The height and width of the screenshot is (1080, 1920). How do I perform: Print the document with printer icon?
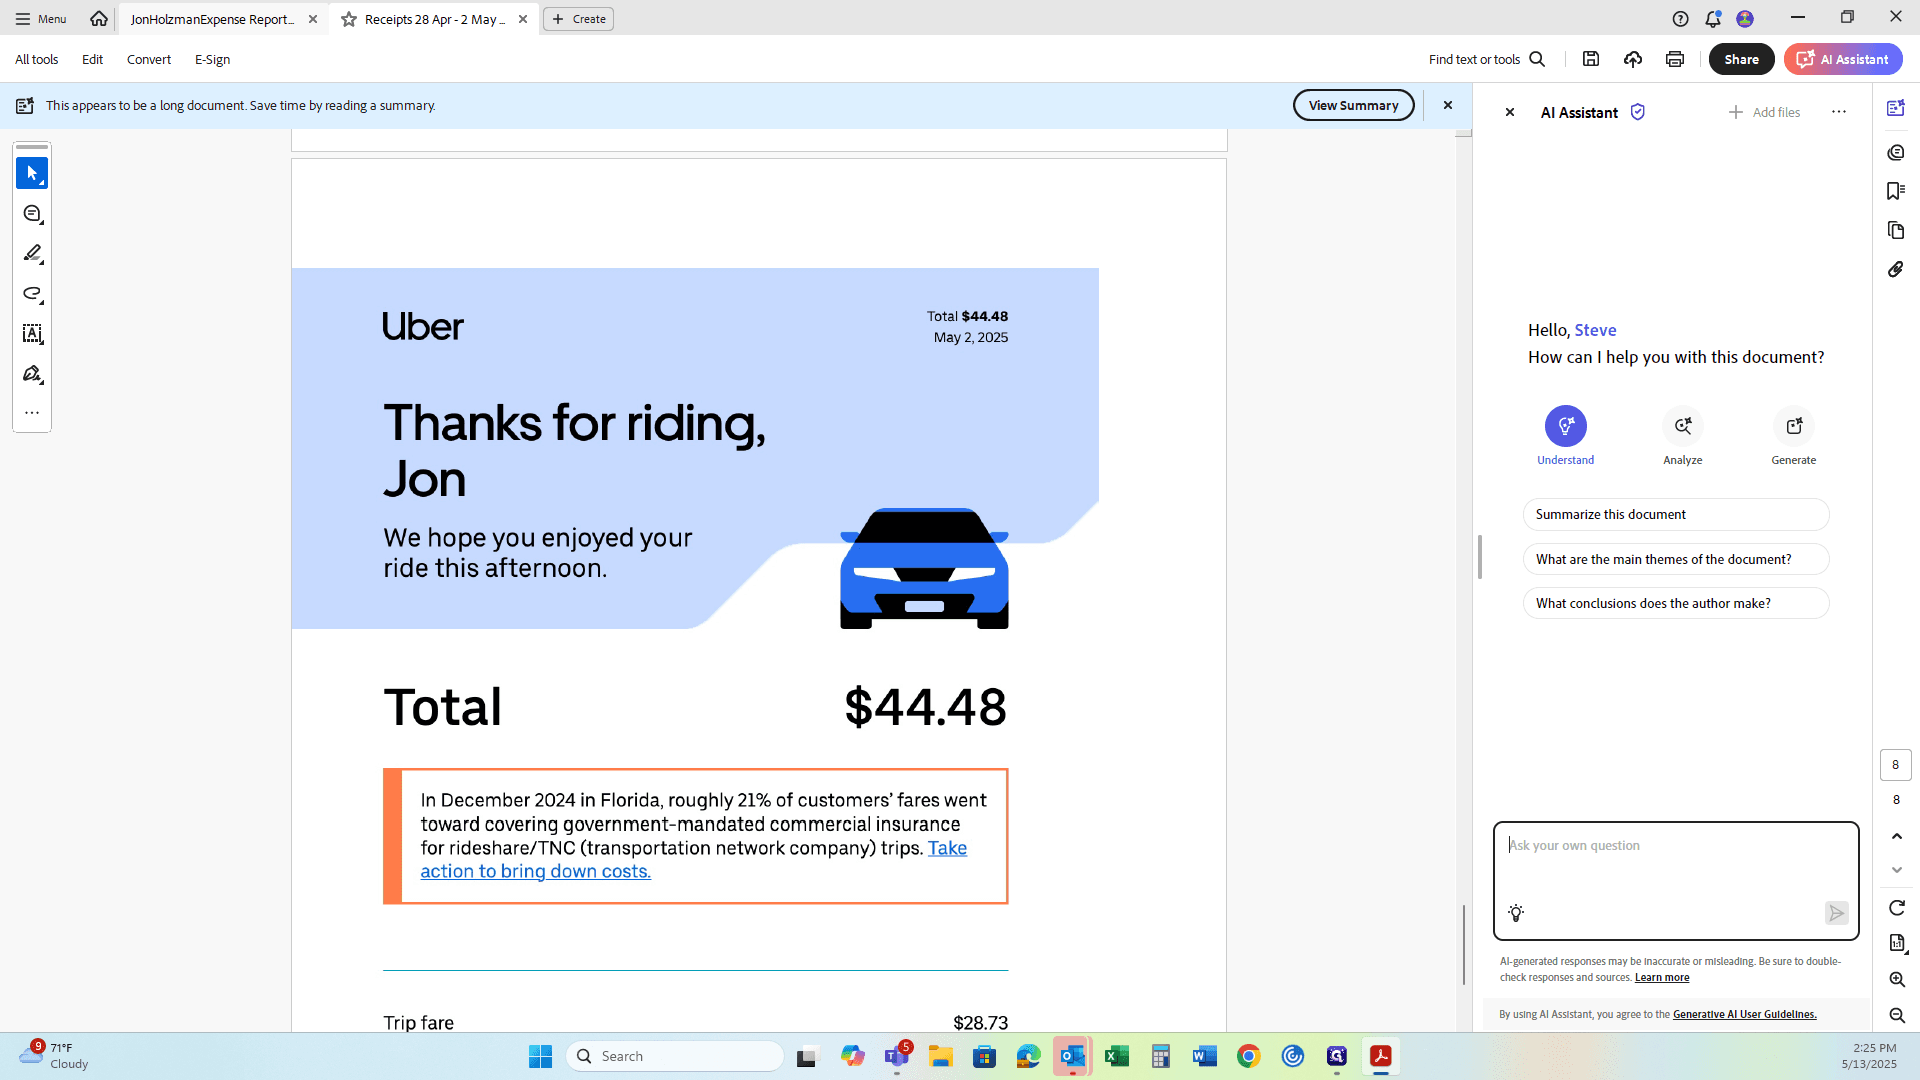pos(1675,59)
